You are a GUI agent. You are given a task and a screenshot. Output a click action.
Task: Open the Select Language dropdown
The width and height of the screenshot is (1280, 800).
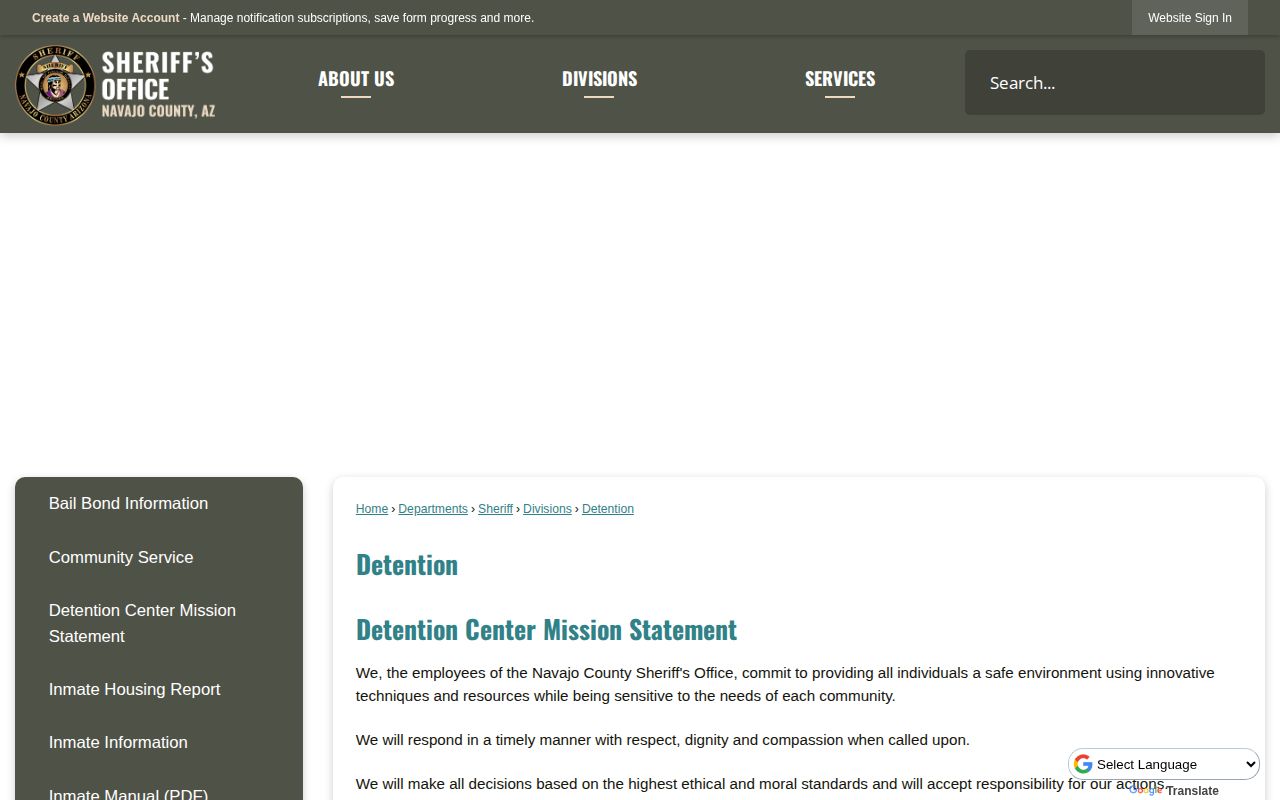pos(1165,765)
